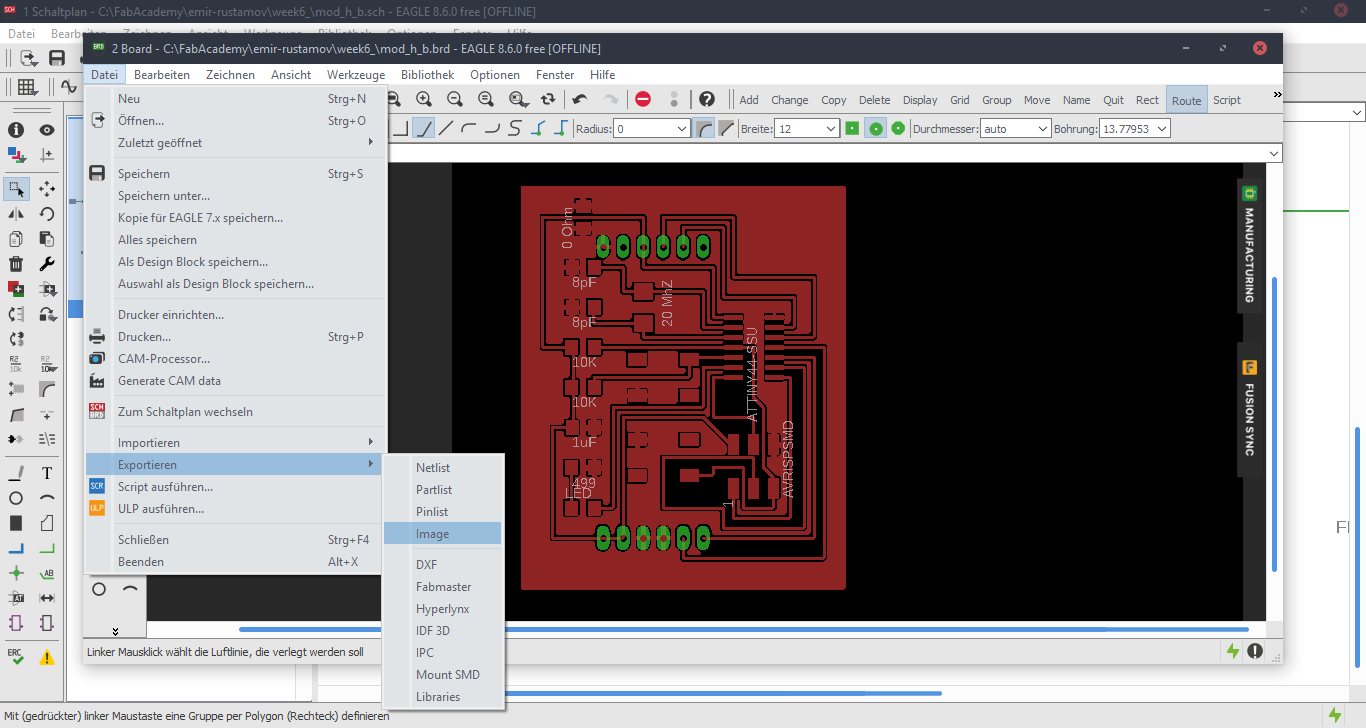Click the red Stop command icon
Image resolution: width=1366 pixels, height=728 pixels.
pos(643,99)
